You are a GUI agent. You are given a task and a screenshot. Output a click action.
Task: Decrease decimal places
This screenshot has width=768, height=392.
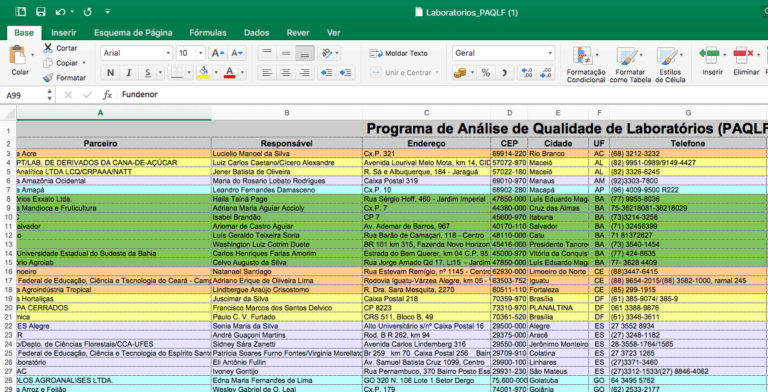pyautogui.click(x=547, y=73)
